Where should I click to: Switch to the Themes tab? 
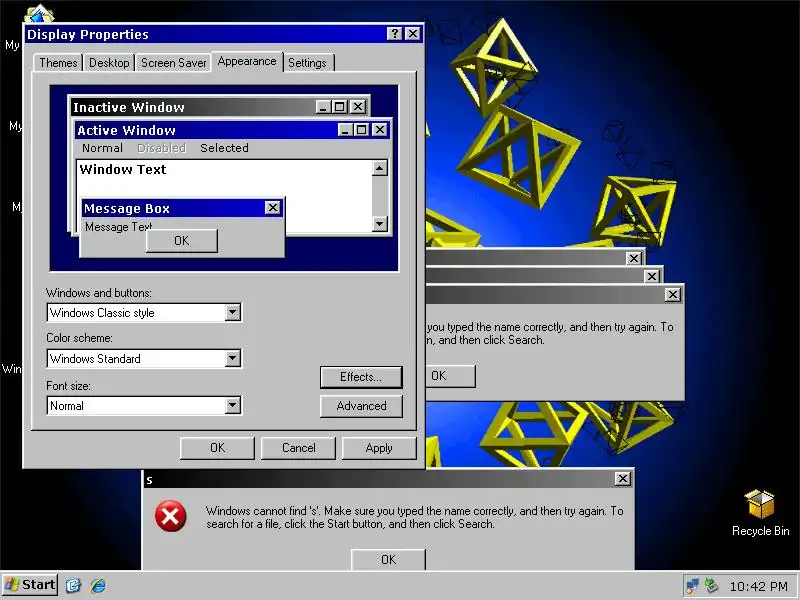(58, 63)
